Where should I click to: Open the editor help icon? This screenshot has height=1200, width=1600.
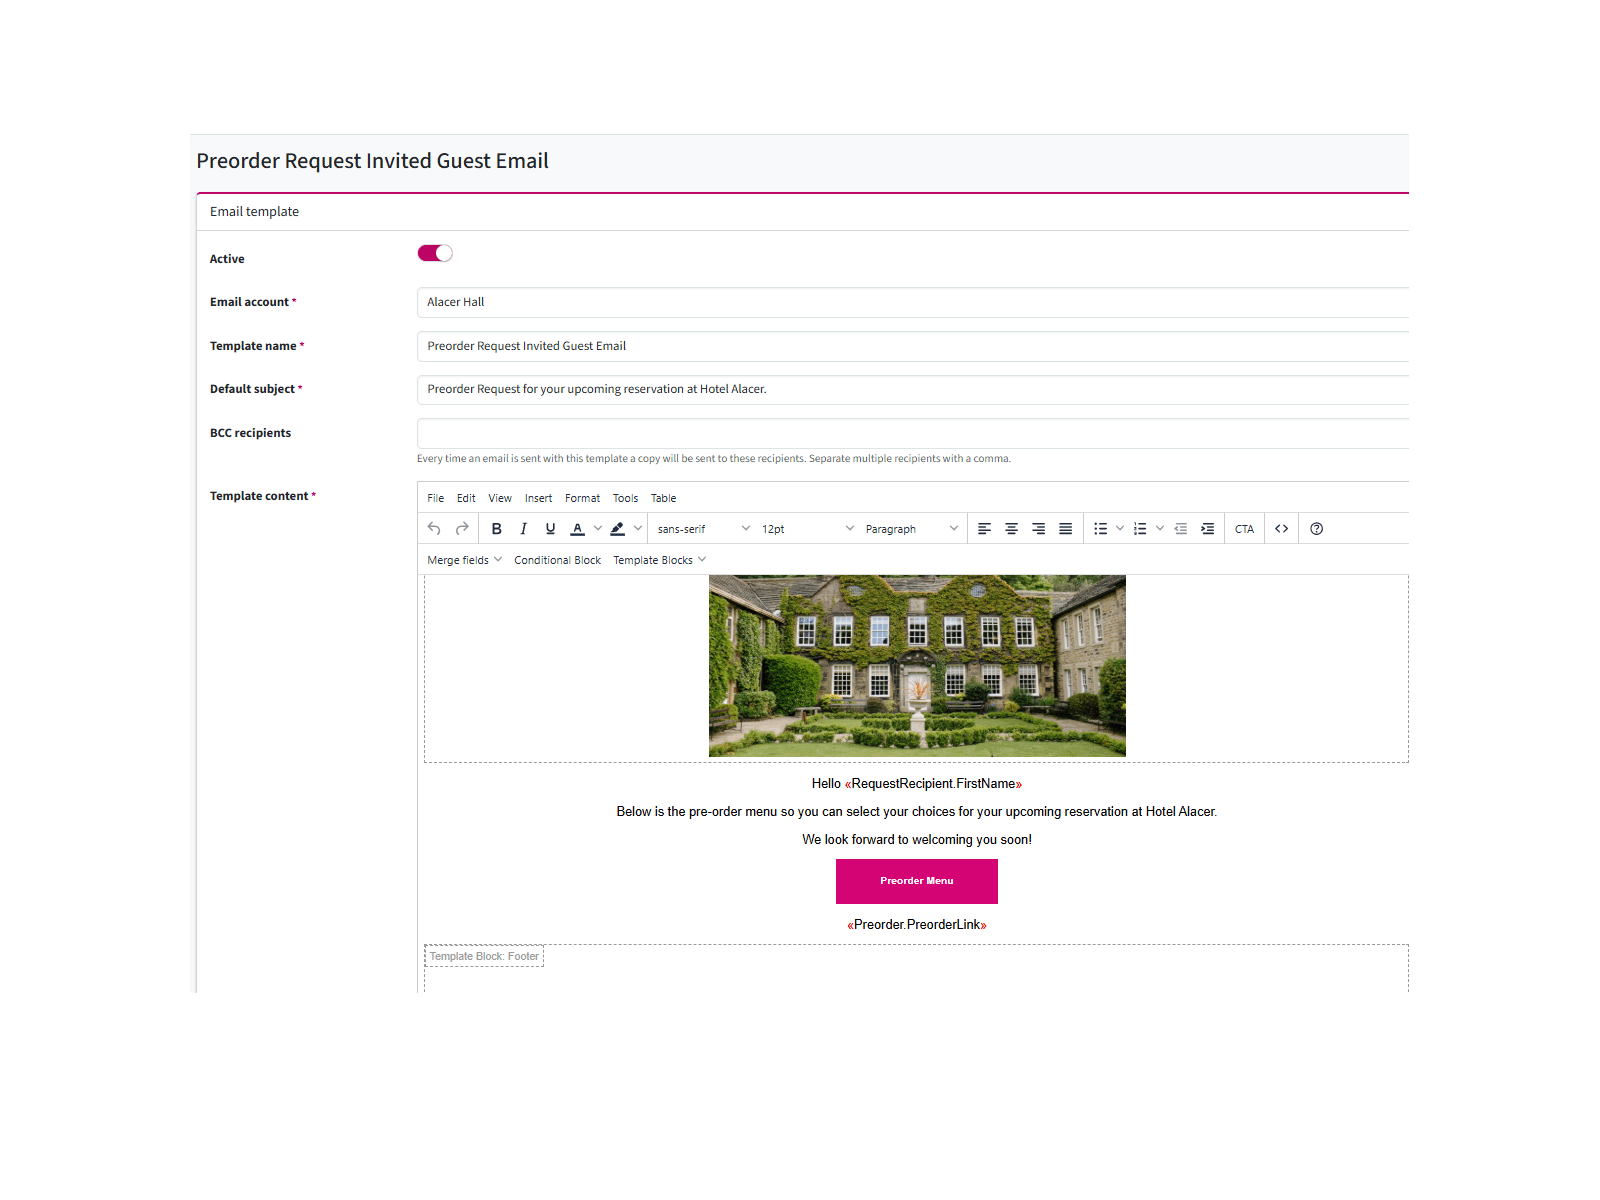pos(1316,529)
